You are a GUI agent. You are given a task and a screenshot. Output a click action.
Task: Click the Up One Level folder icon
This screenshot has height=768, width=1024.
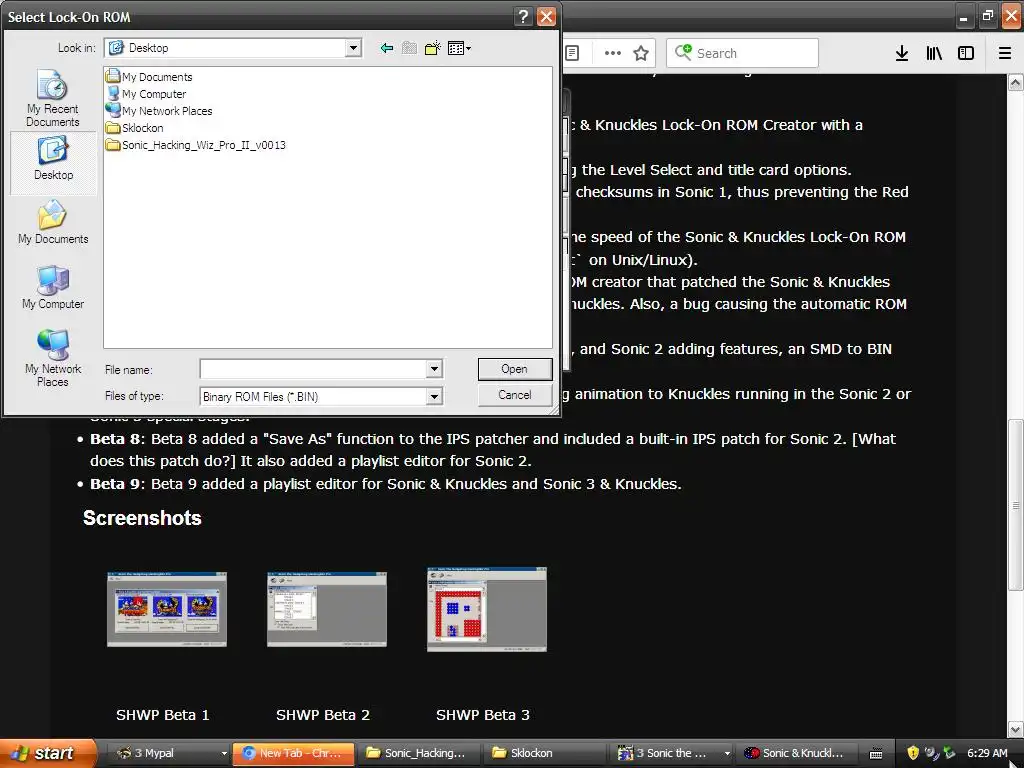pos(409,48)
